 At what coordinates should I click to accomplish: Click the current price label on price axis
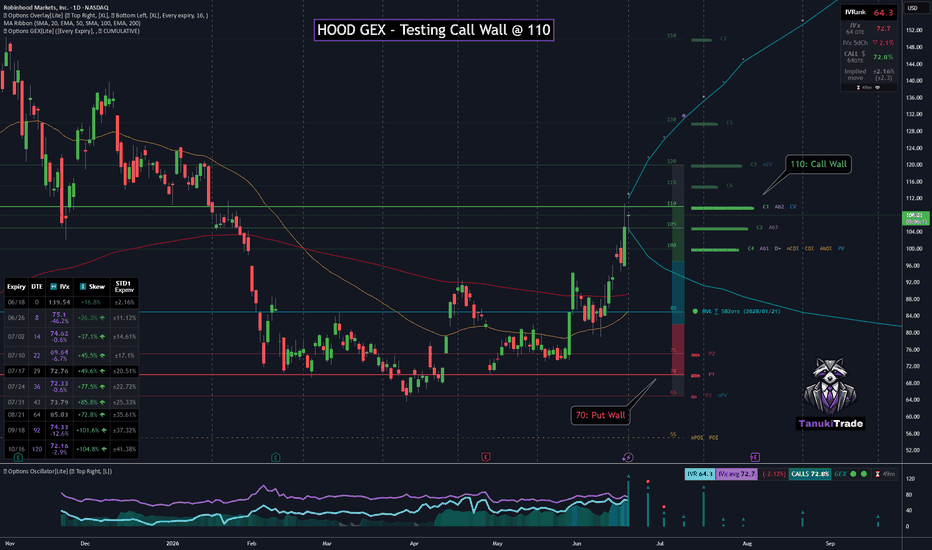click(915, 218)
